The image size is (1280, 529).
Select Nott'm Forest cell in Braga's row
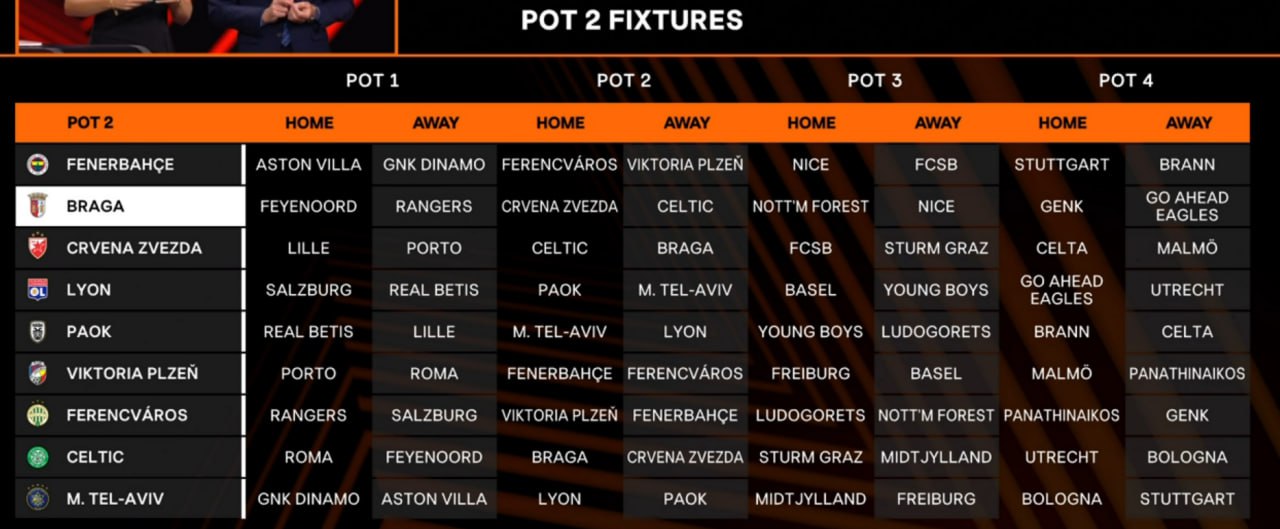pyautogui.click(x=811, y=206)
